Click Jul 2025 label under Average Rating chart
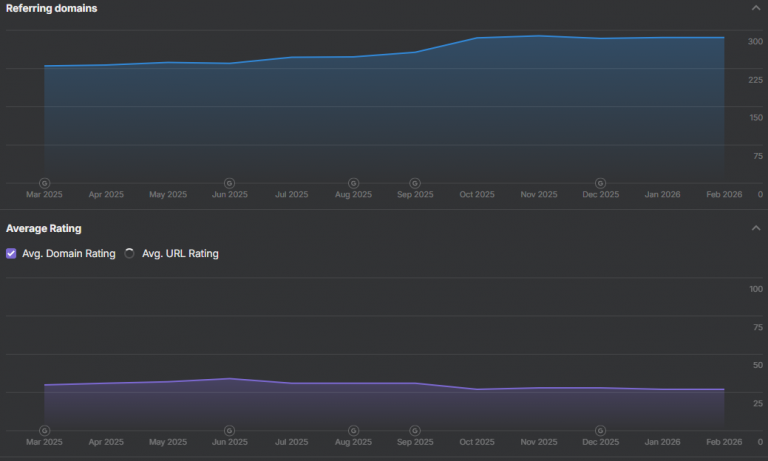 (291, 442)
